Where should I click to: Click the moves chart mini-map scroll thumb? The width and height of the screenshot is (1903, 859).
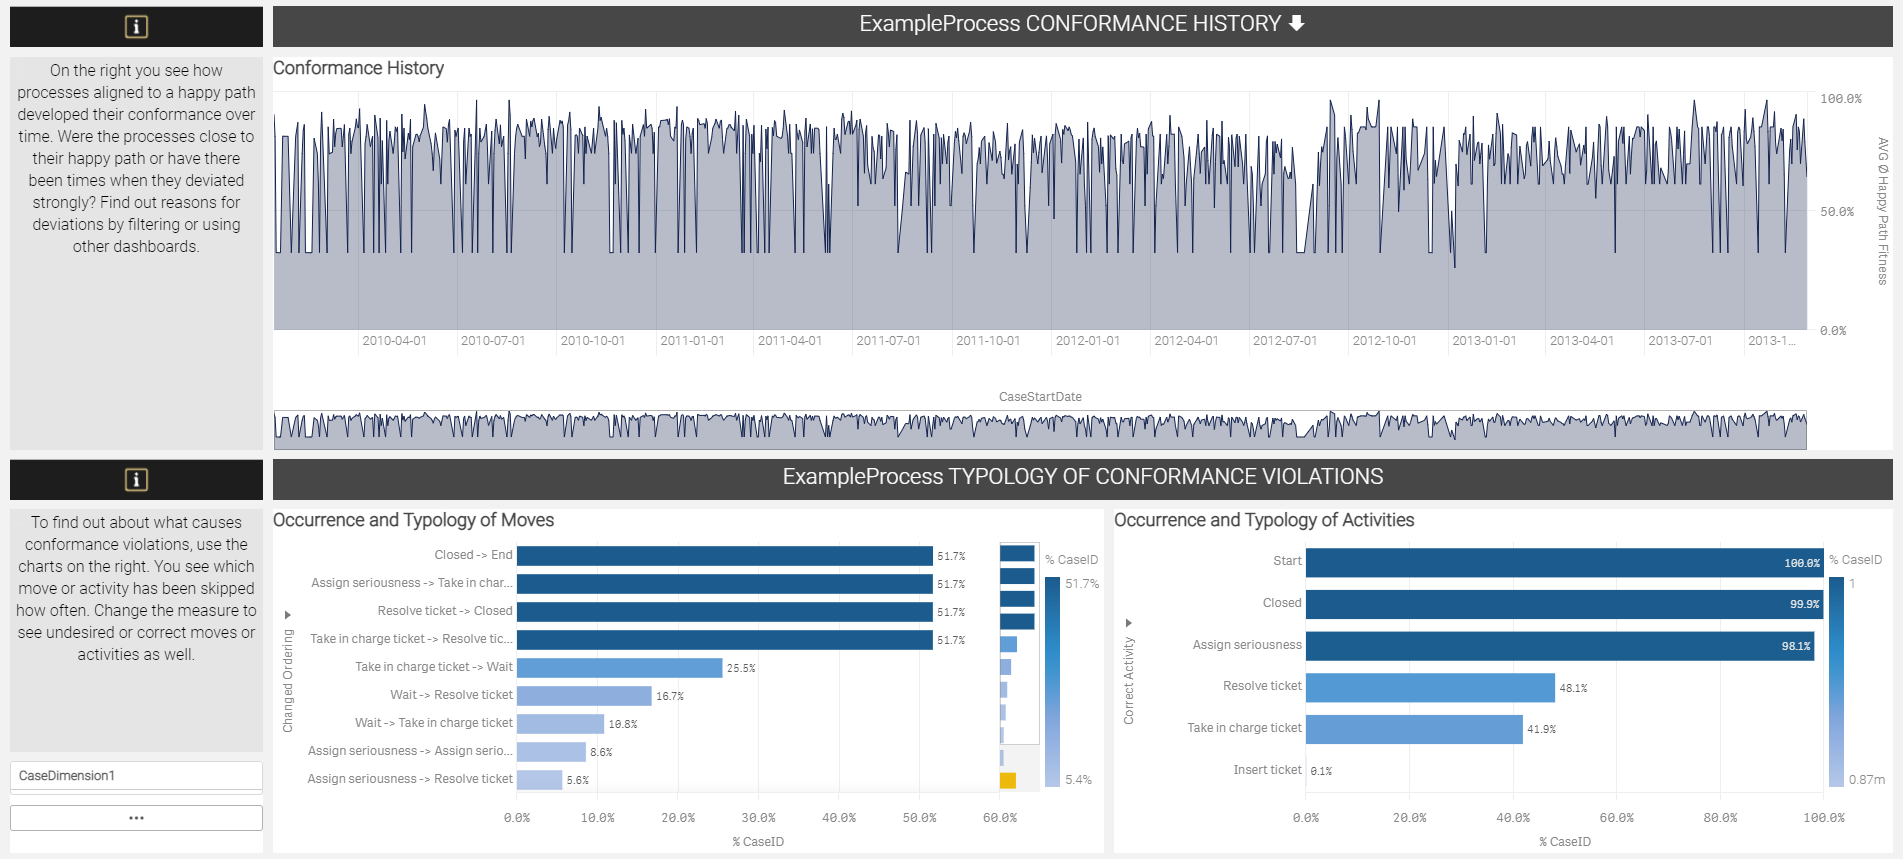pyautogui.click(x=1019, y=643)
